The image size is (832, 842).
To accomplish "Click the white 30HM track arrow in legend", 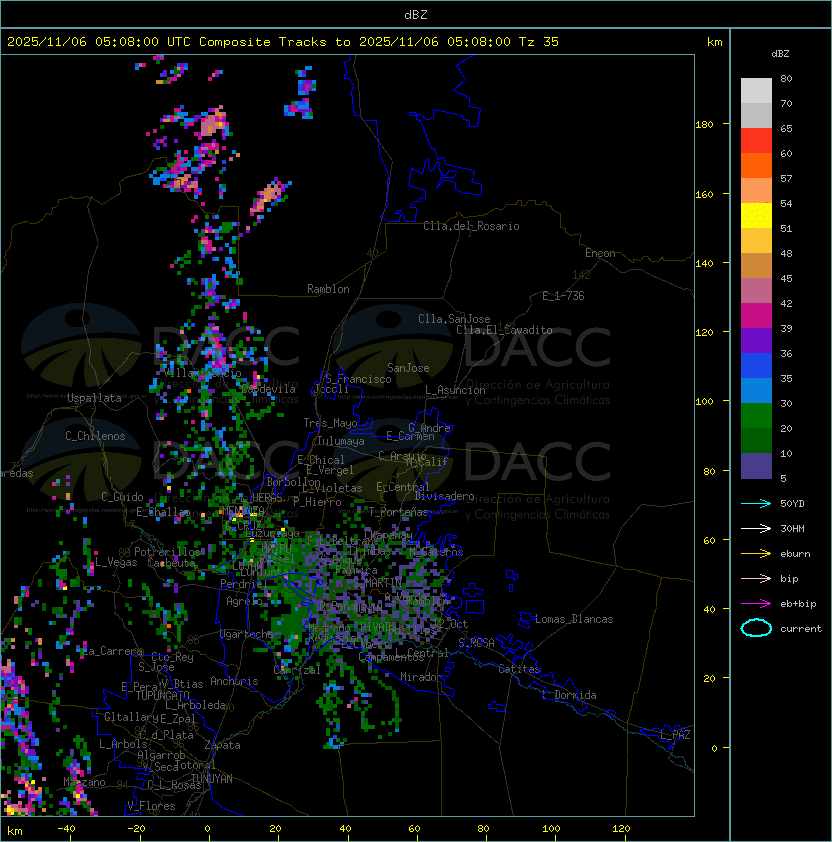I will pos(756,529).
